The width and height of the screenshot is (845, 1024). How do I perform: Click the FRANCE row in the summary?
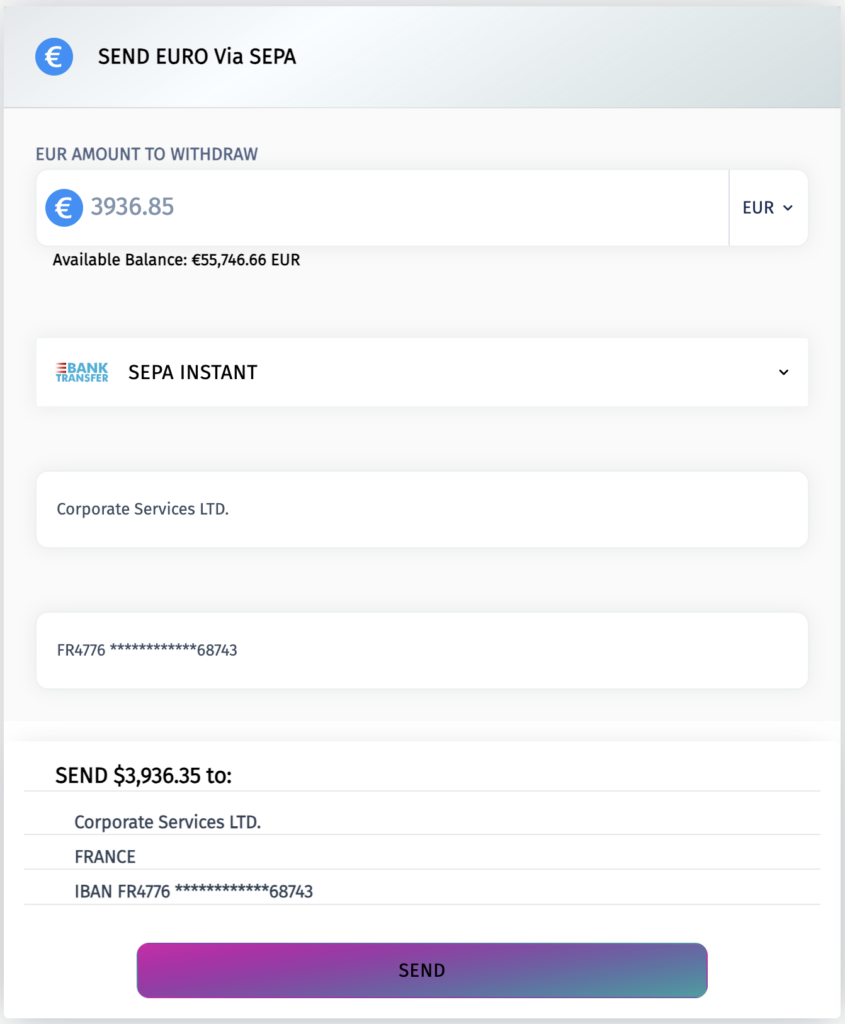[x=105, y=857]
